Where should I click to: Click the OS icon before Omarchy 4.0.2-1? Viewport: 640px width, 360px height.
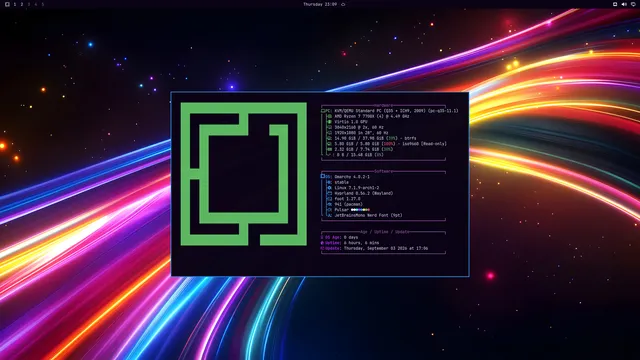[323, 177]
